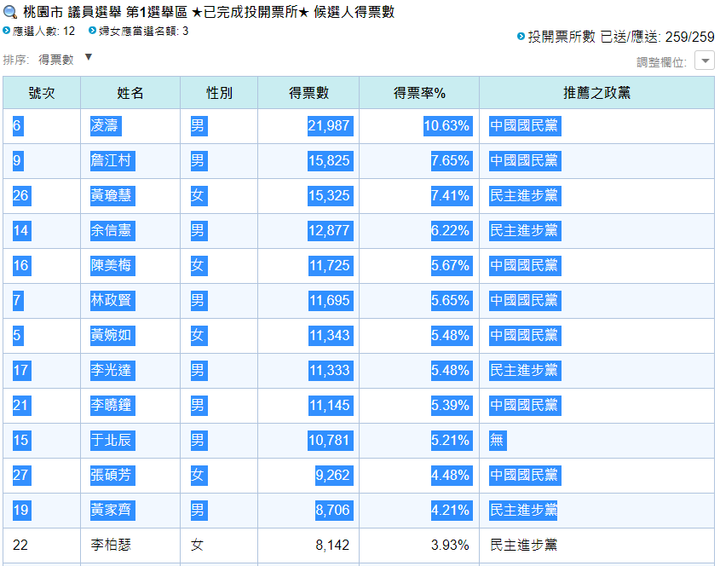The image size is (720, 566).
Task: Click vote count 11,145
Action: coord(331,405)
